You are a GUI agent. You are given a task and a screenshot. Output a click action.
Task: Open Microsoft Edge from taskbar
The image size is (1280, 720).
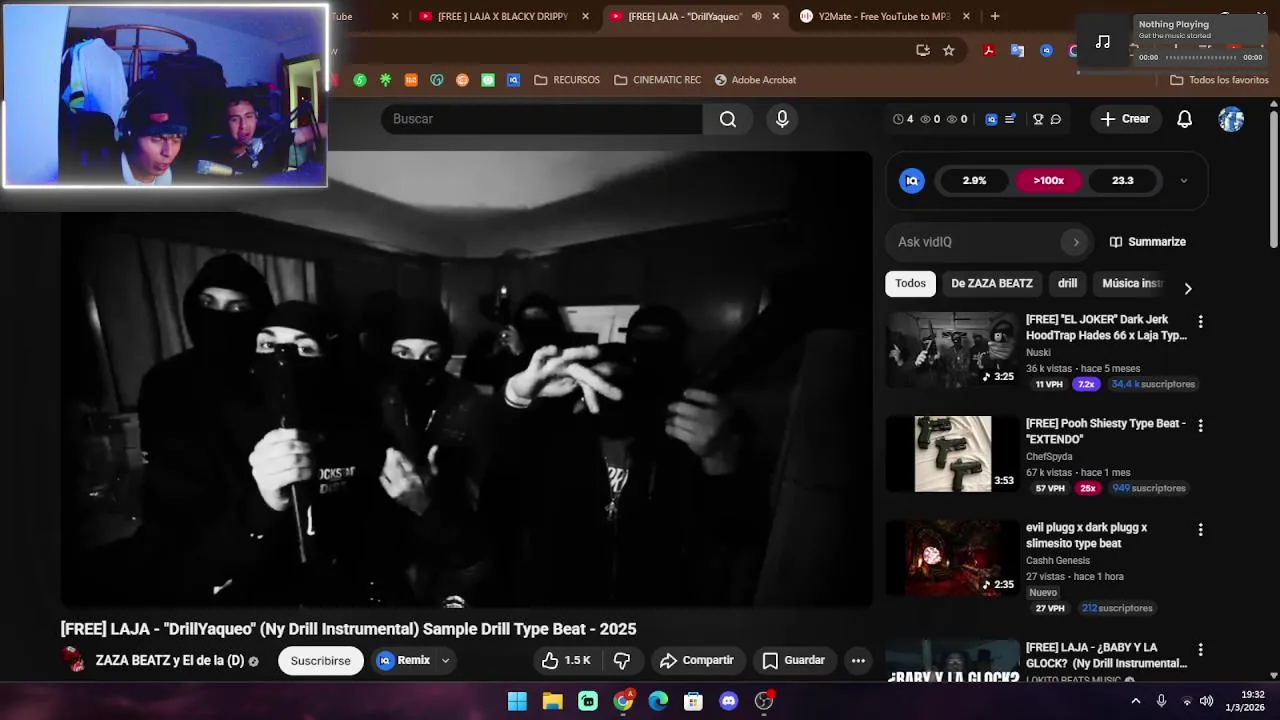(x=658, y=701)
